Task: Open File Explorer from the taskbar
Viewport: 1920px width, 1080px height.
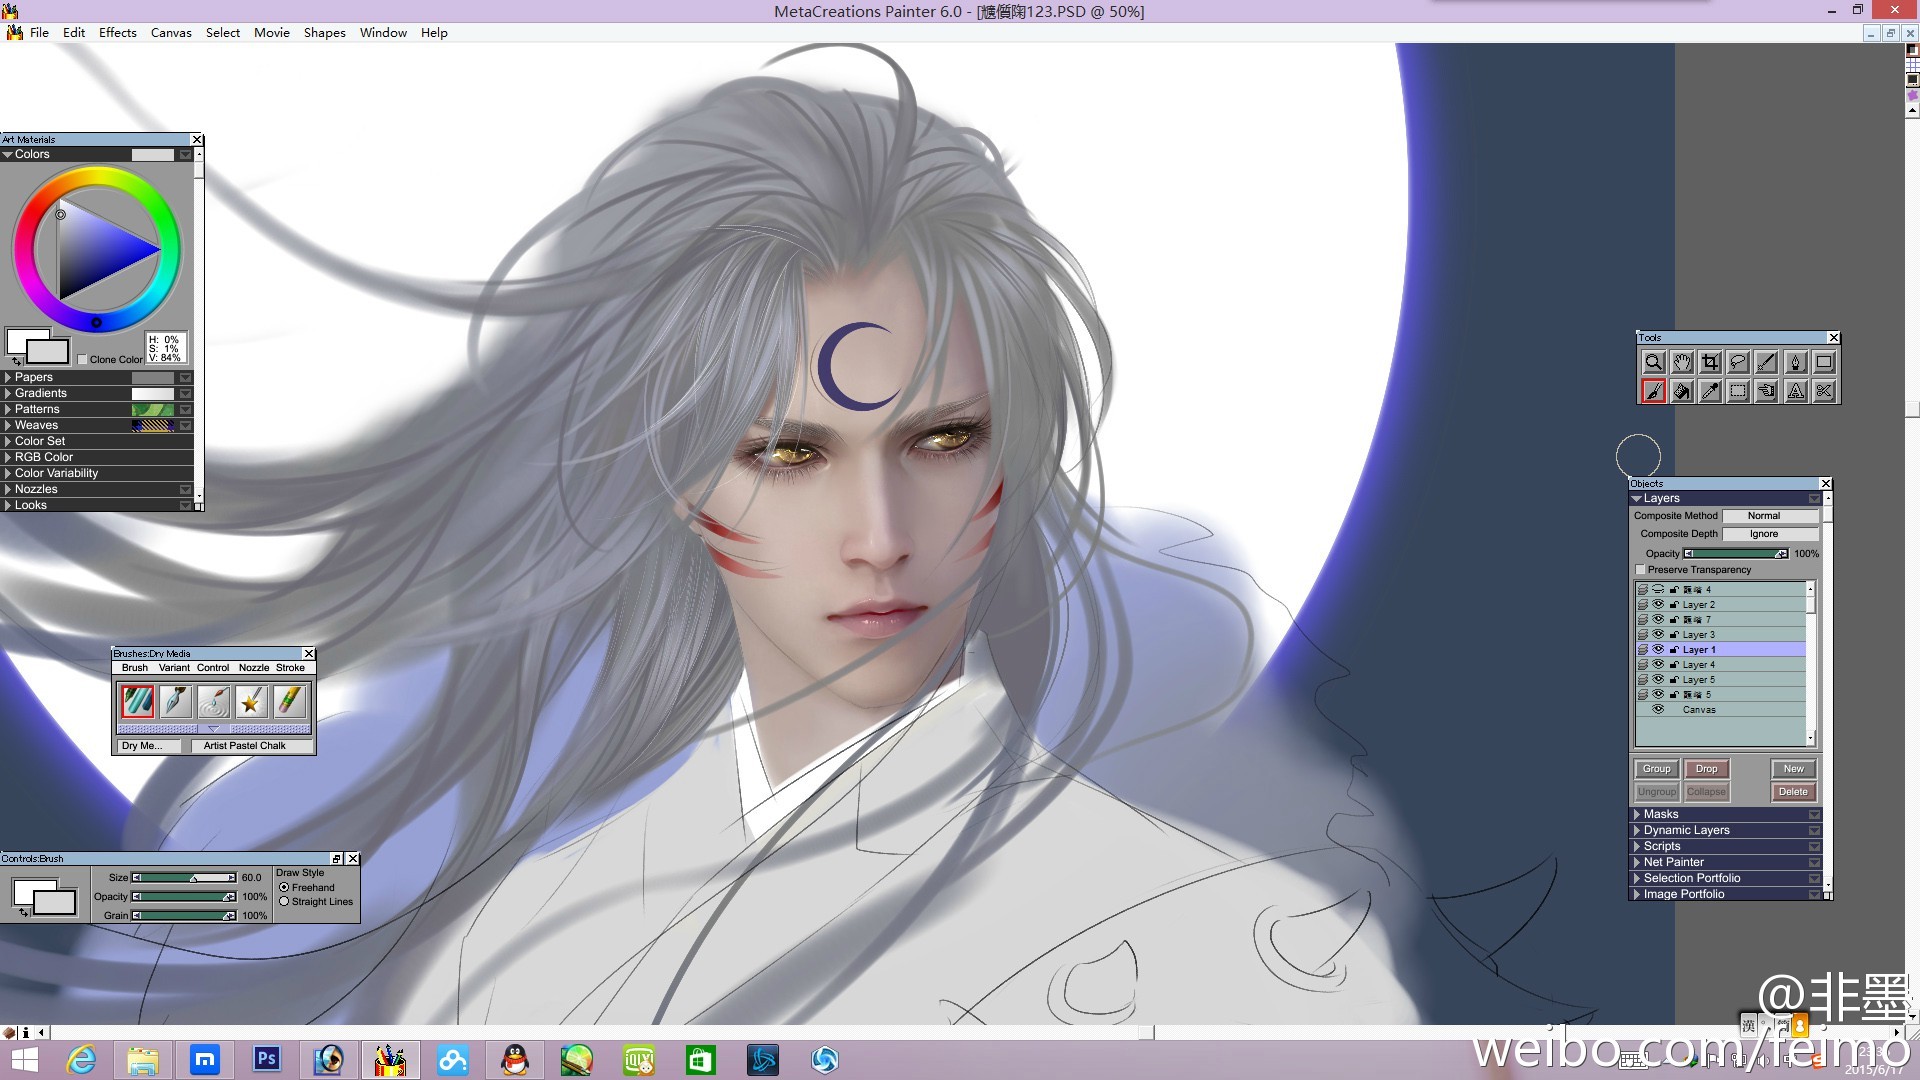Action: 143,1059
